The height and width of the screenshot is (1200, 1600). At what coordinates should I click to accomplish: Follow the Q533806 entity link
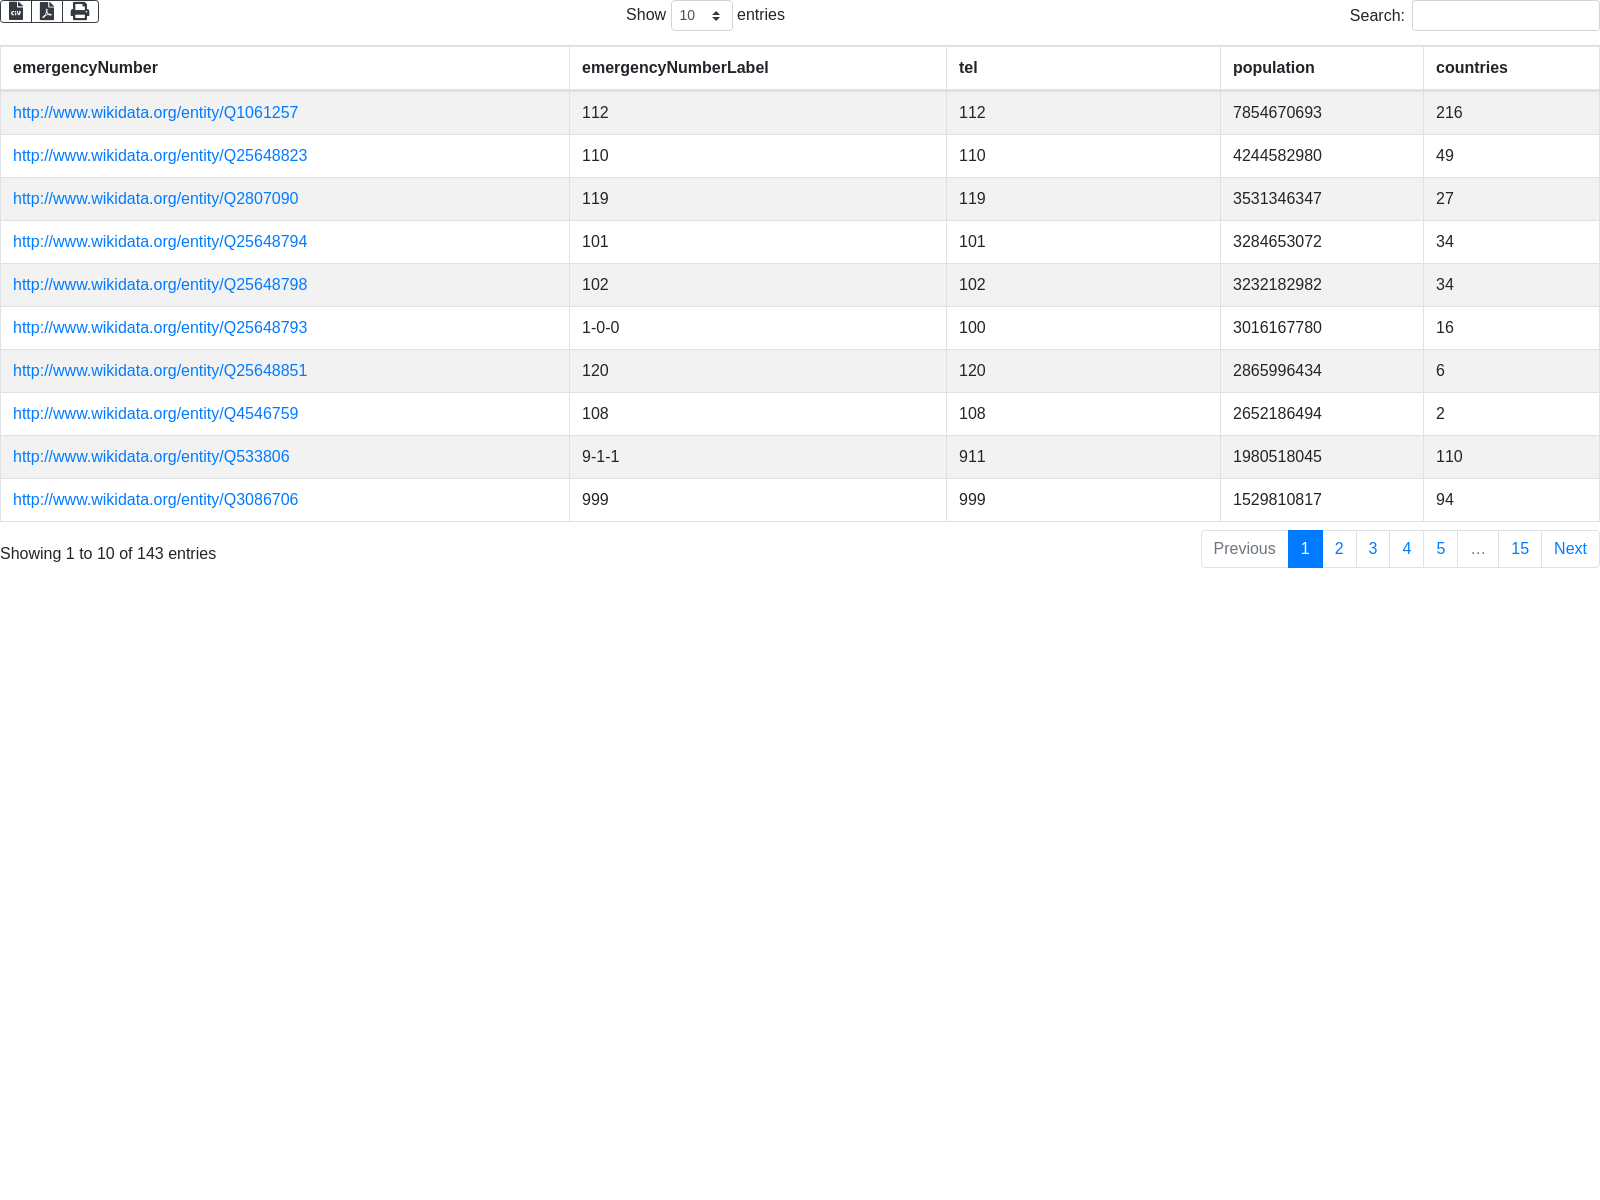coord(151,457)
